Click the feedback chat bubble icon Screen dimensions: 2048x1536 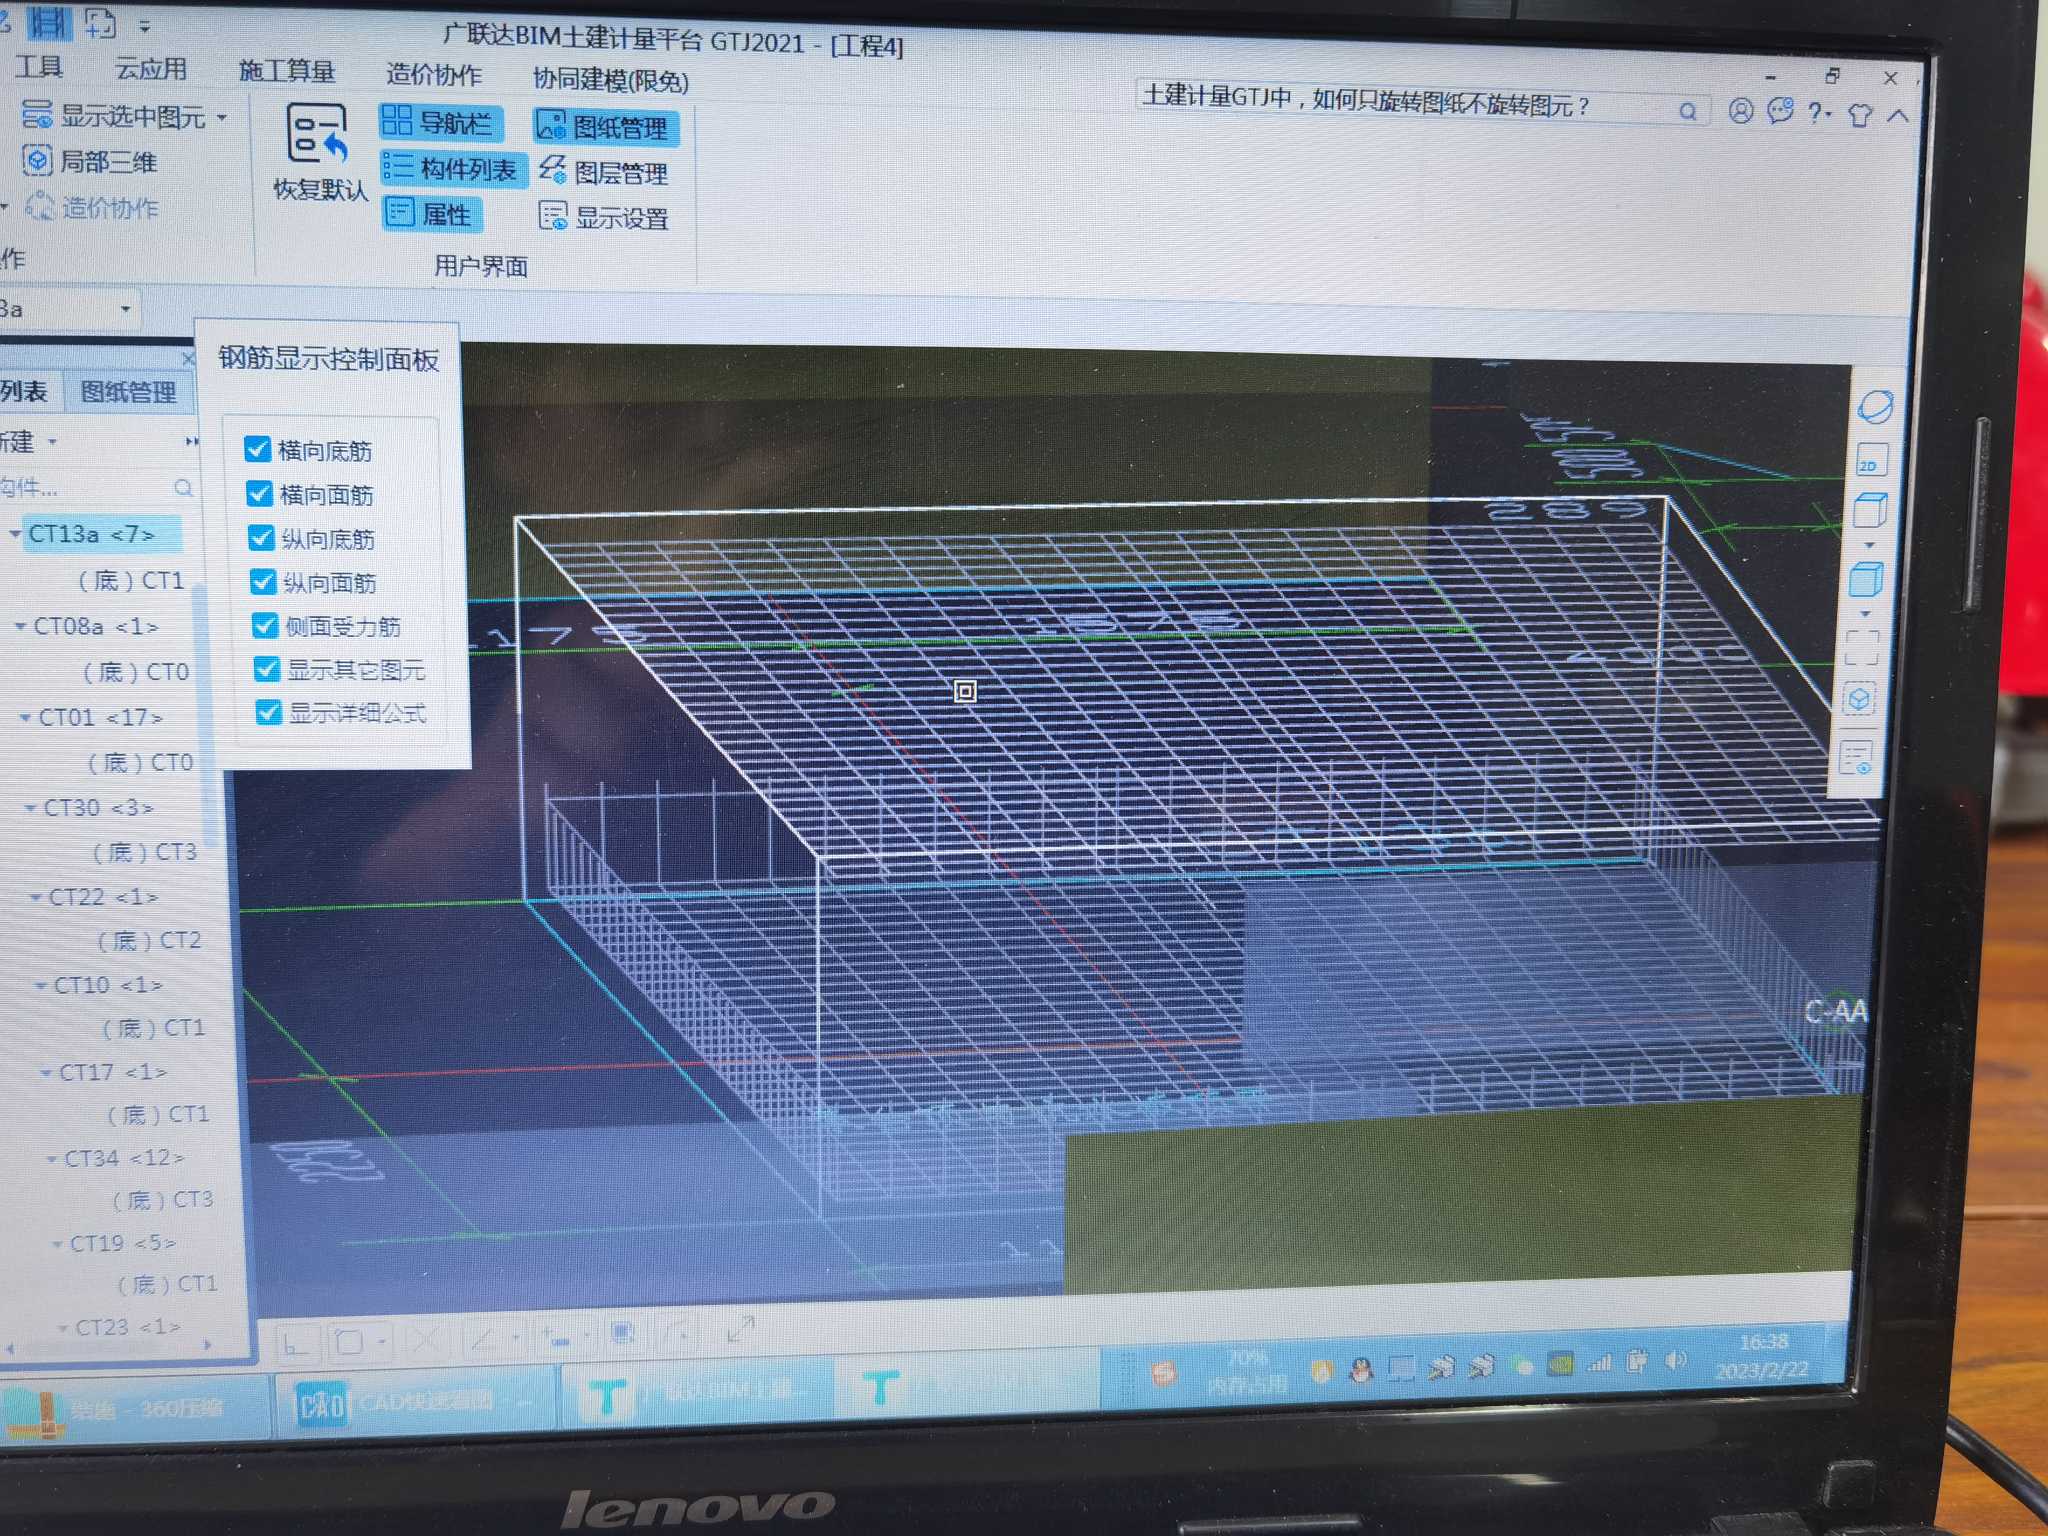click(1781, 110)
